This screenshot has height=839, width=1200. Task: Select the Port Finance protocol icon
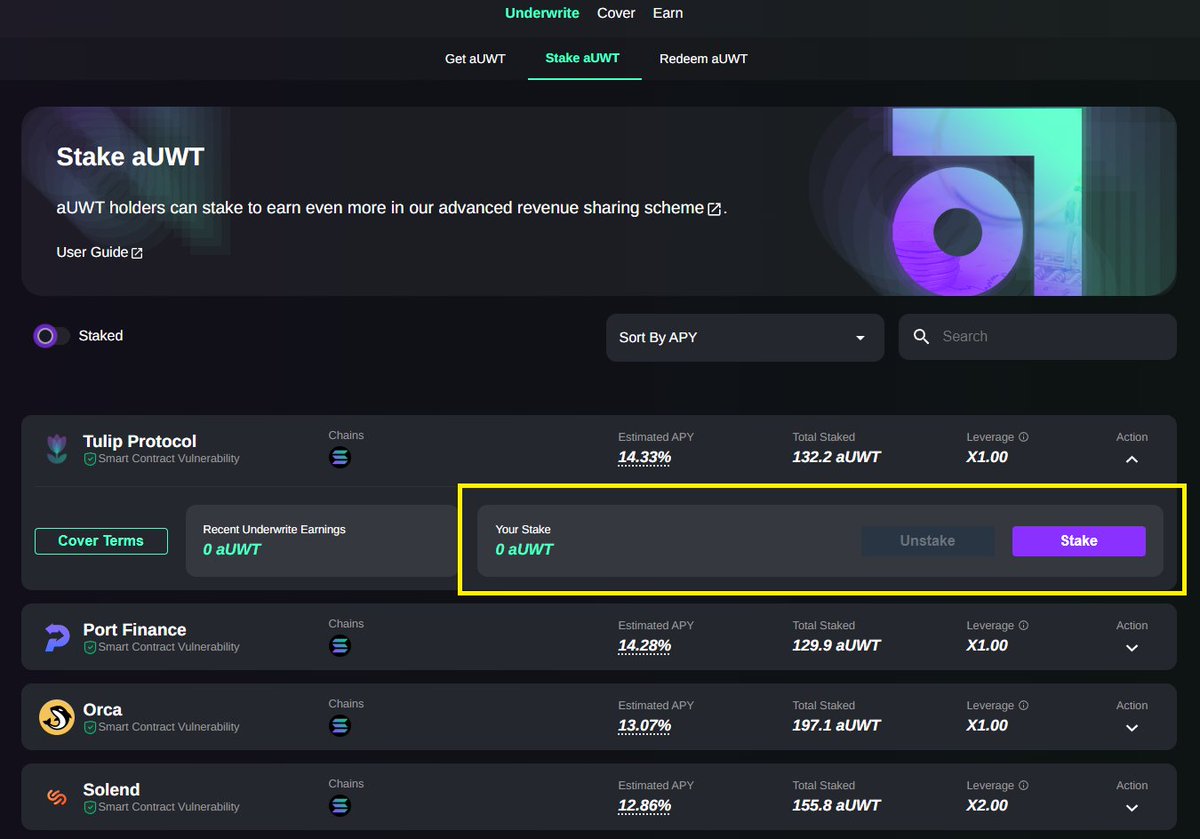click(57, 636)
